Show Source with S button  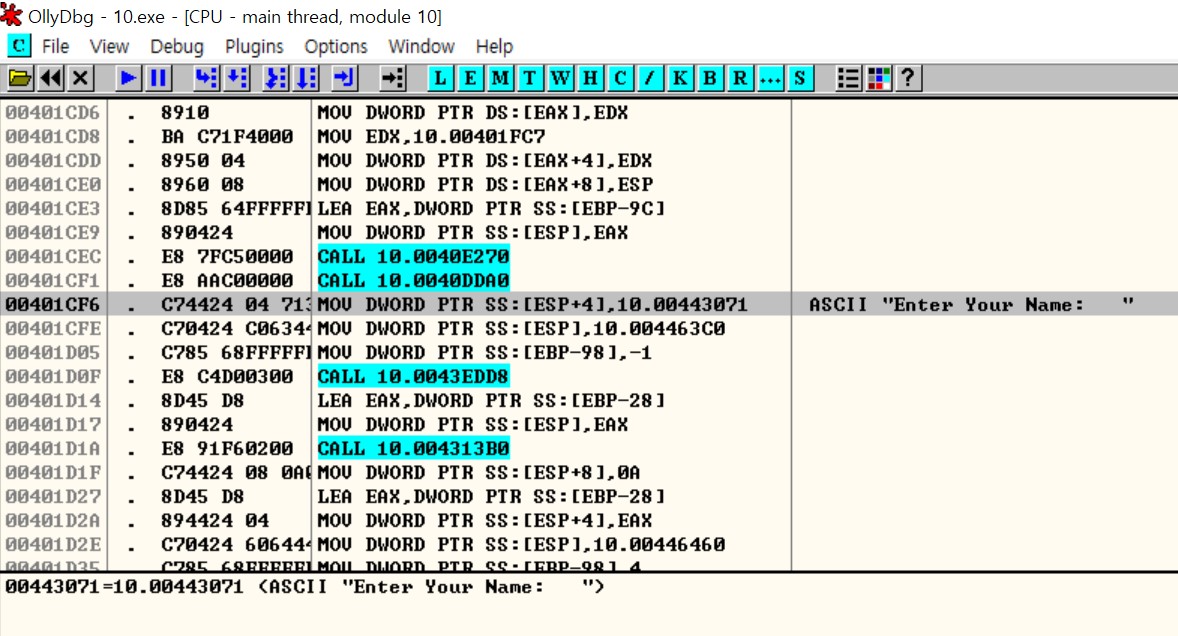pos(800,78)
